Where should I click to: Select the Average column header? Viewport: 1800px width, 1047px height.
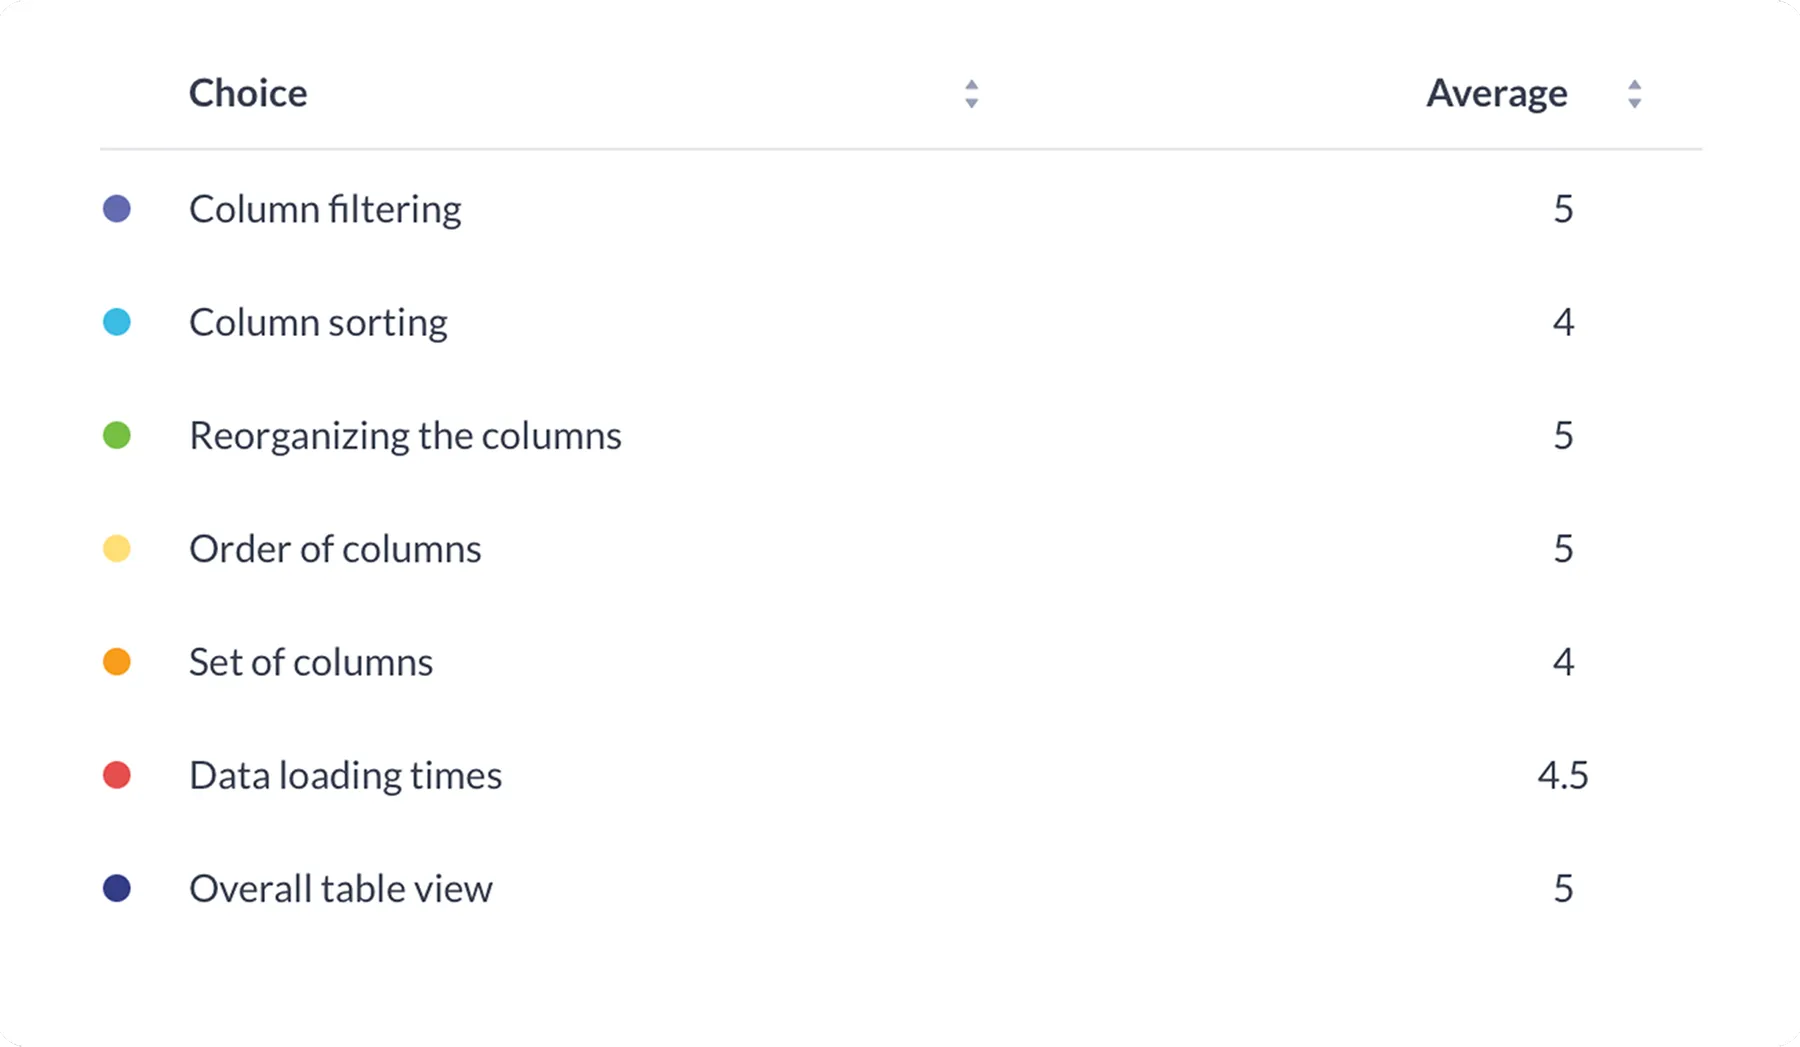click(x=1496, y=92)
